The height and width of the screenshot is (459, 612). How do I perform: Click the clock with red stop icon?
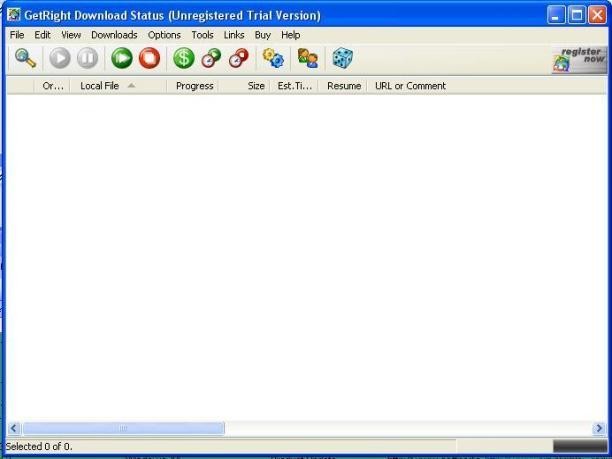239,58
